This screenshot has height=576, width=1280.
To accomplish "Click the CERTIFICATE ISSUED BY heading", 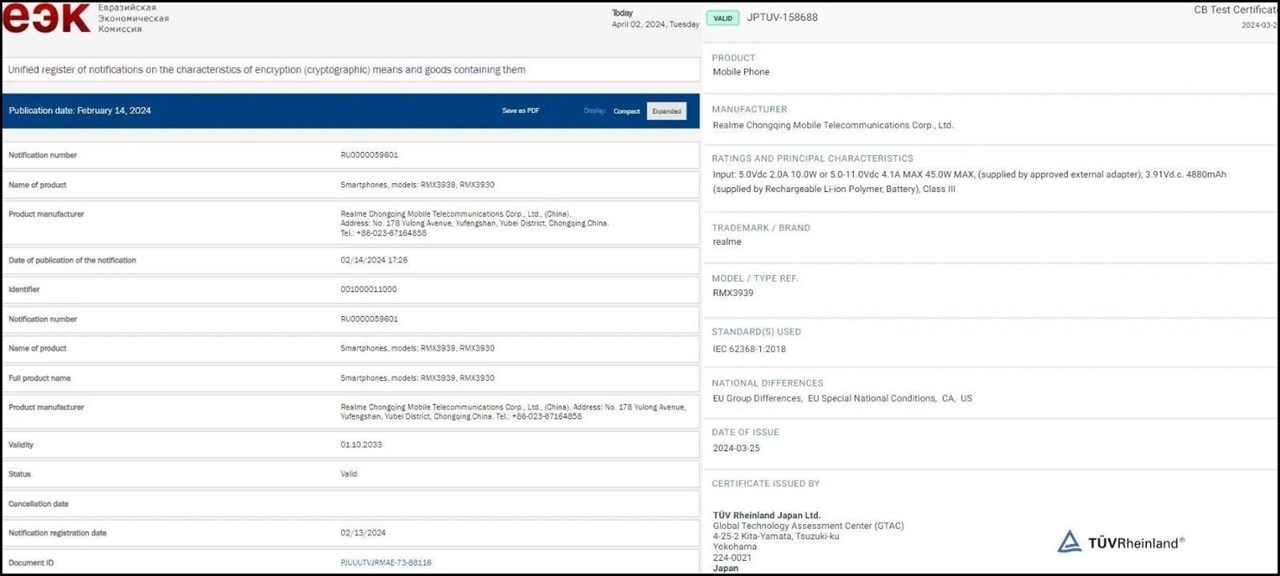I will tap(766, 484).
